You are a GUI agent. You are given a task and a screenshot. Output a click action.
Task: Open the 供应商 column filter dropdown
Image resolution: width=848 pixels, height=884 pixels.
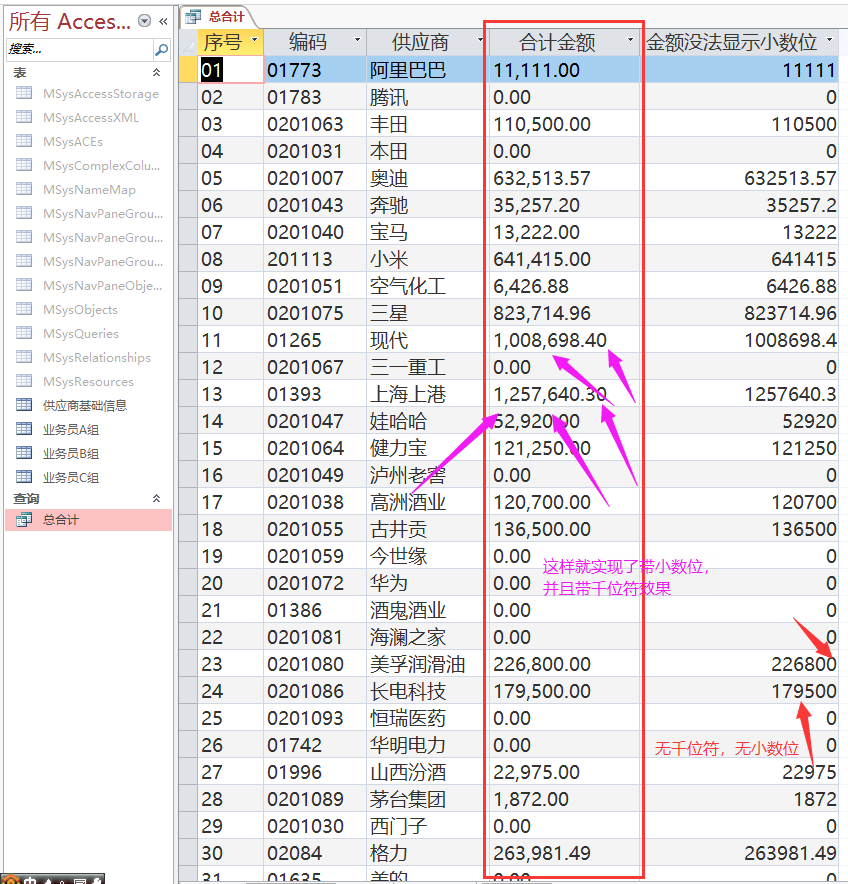coord(480,40)
